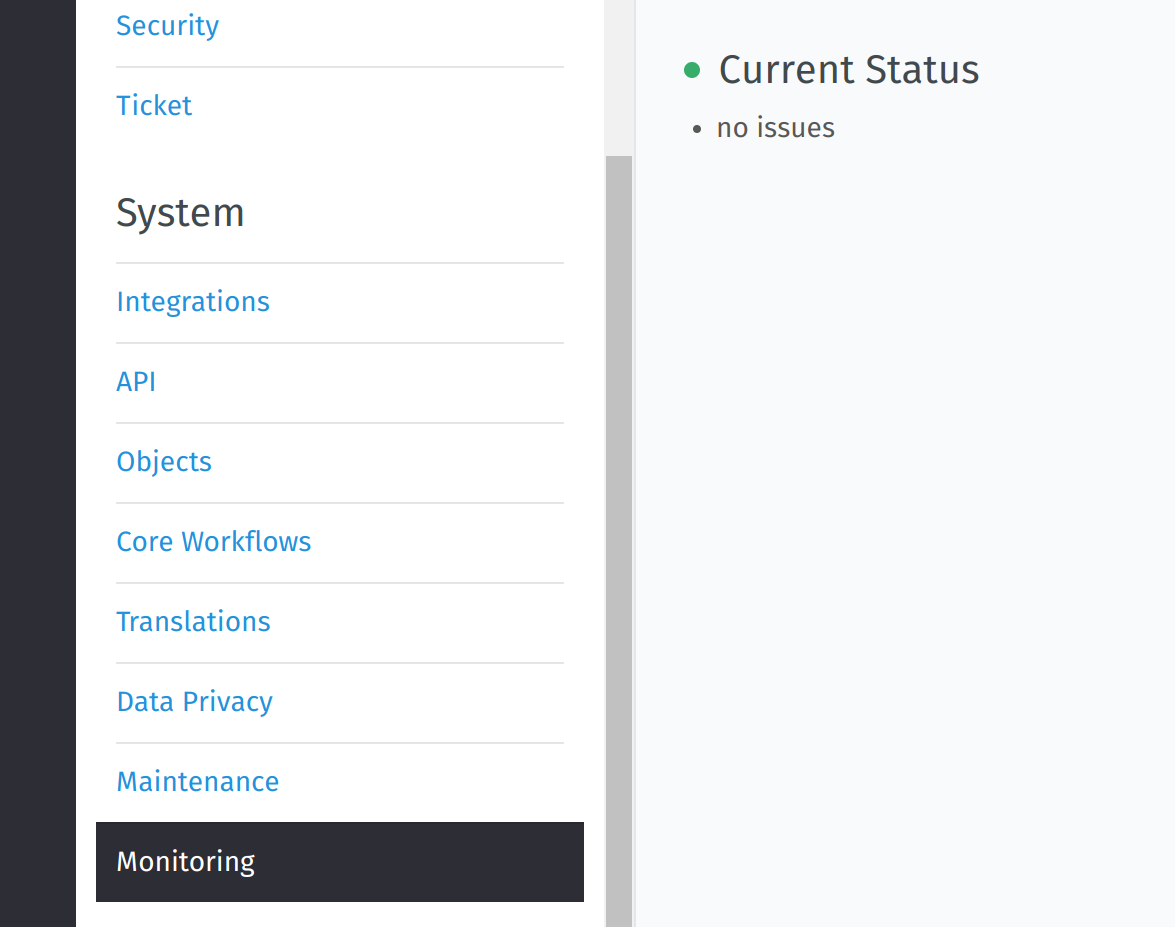Click the 'no issues' status text

coord(776,127)
